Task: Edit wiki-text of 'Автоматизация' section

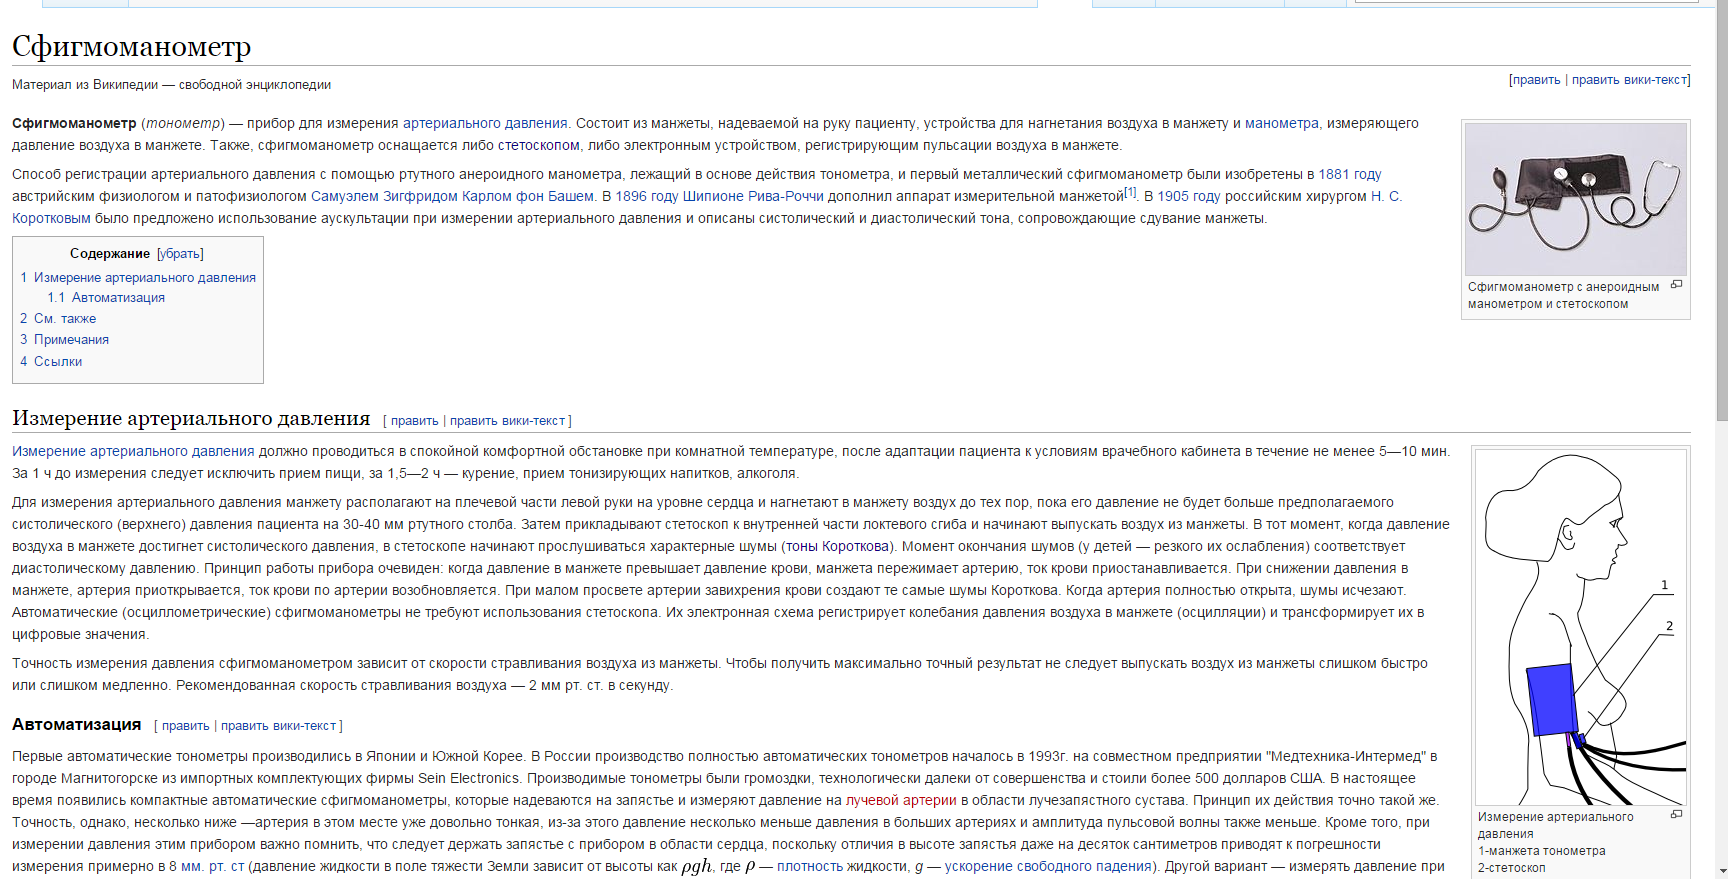Action: pos(278,726)
